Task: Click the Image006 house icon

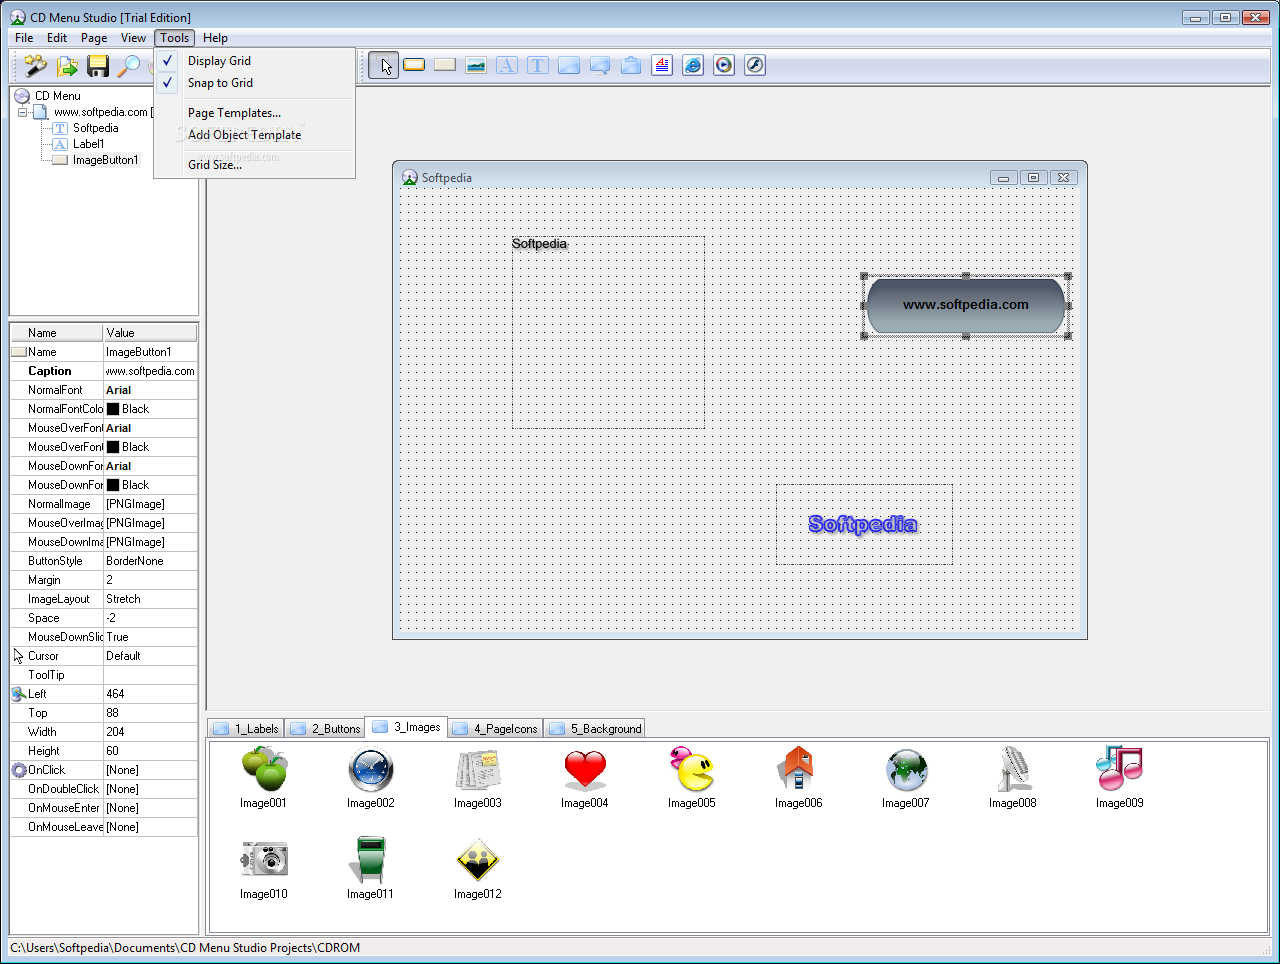Action: [799, 769]
